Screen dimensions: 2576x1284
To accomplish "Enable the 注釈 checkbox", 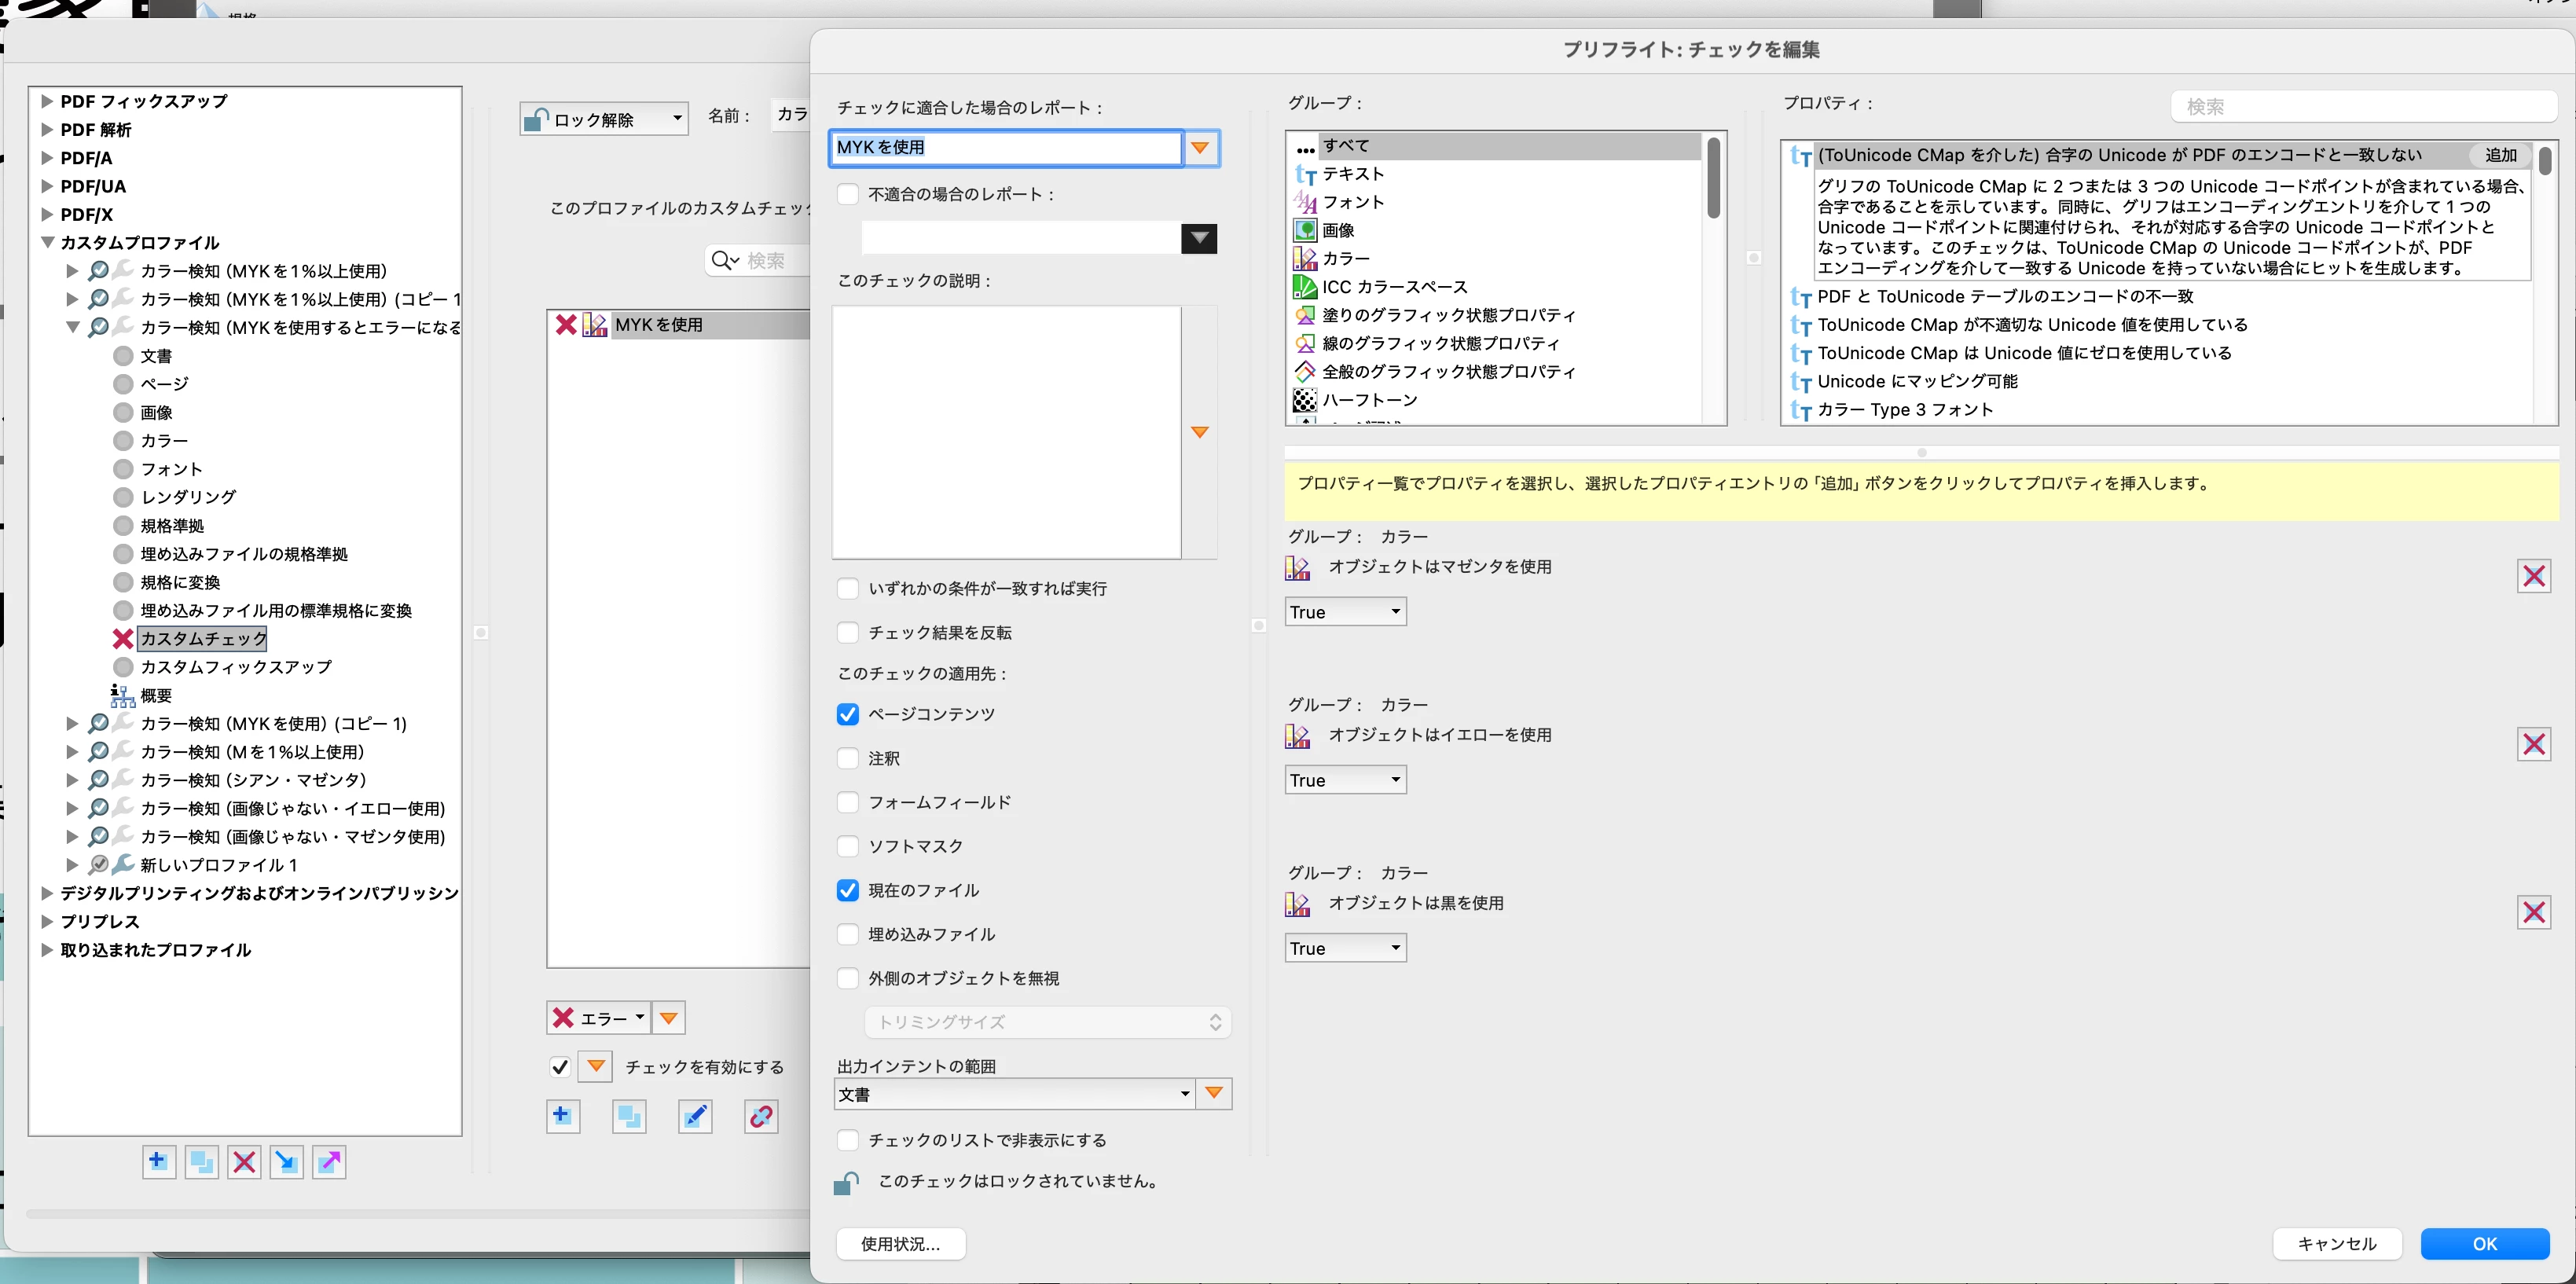I will [848, 758].
